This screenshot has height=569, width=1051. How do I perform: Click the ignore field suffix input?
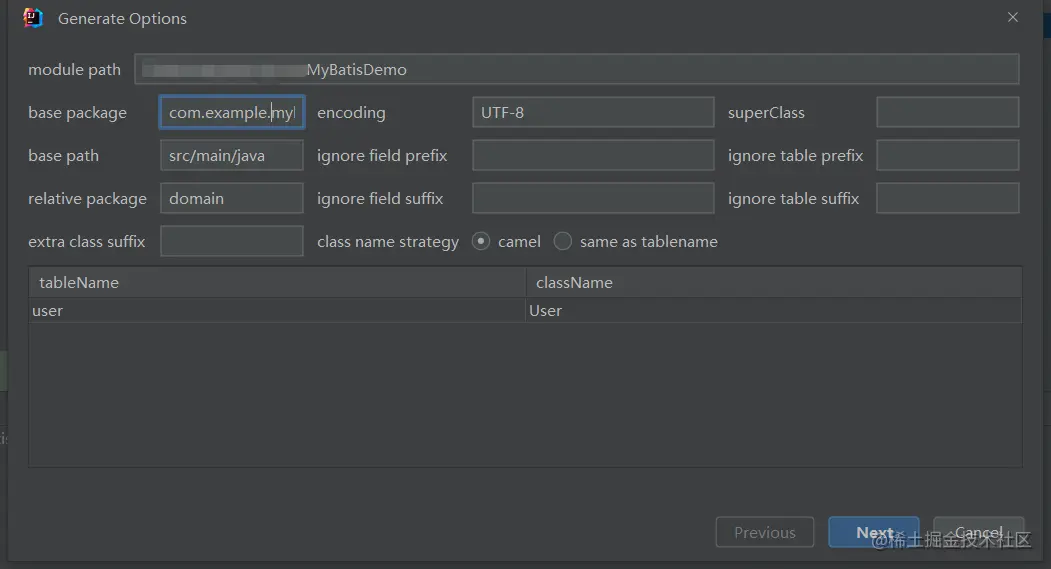(x=593, y=198)
